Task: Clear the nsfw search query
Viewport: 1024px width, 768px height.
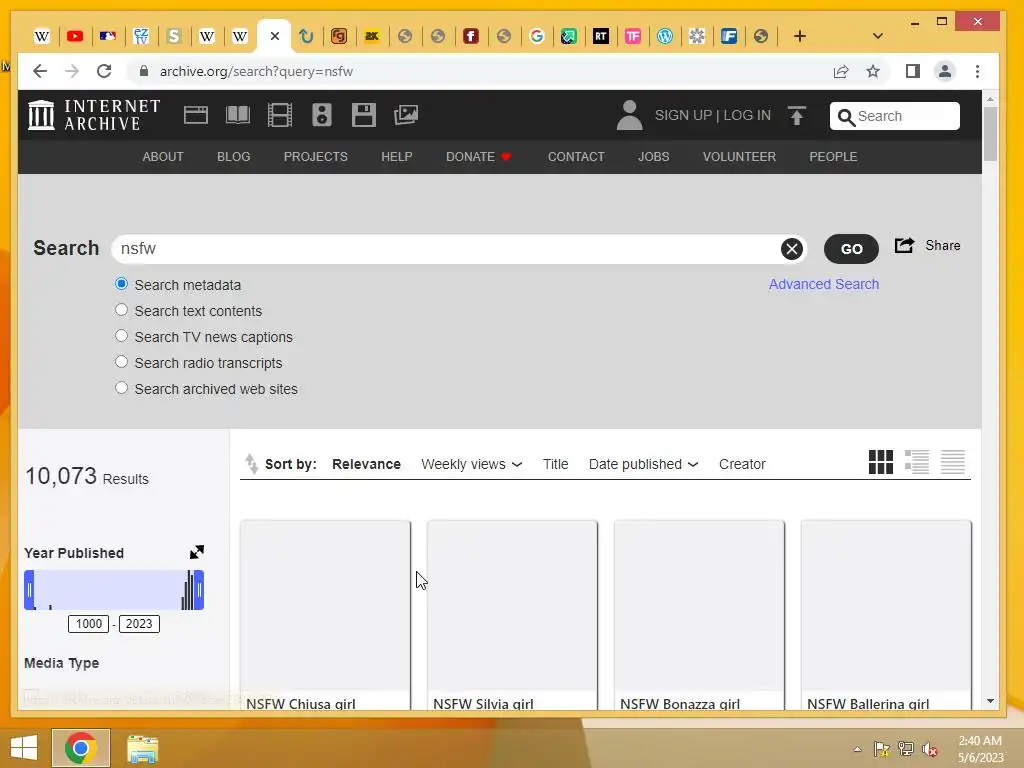Action: pos(792,249)
